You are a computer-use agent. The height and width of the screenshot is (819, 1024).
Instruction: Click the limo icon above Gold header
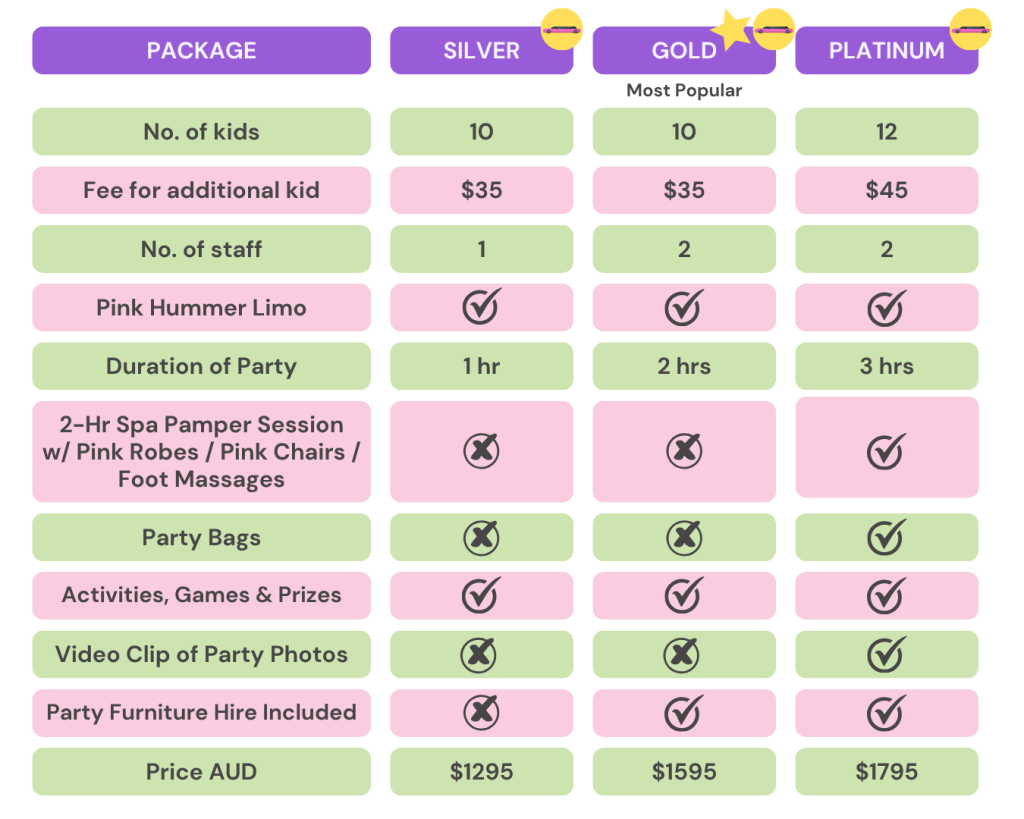pos(773,29)
